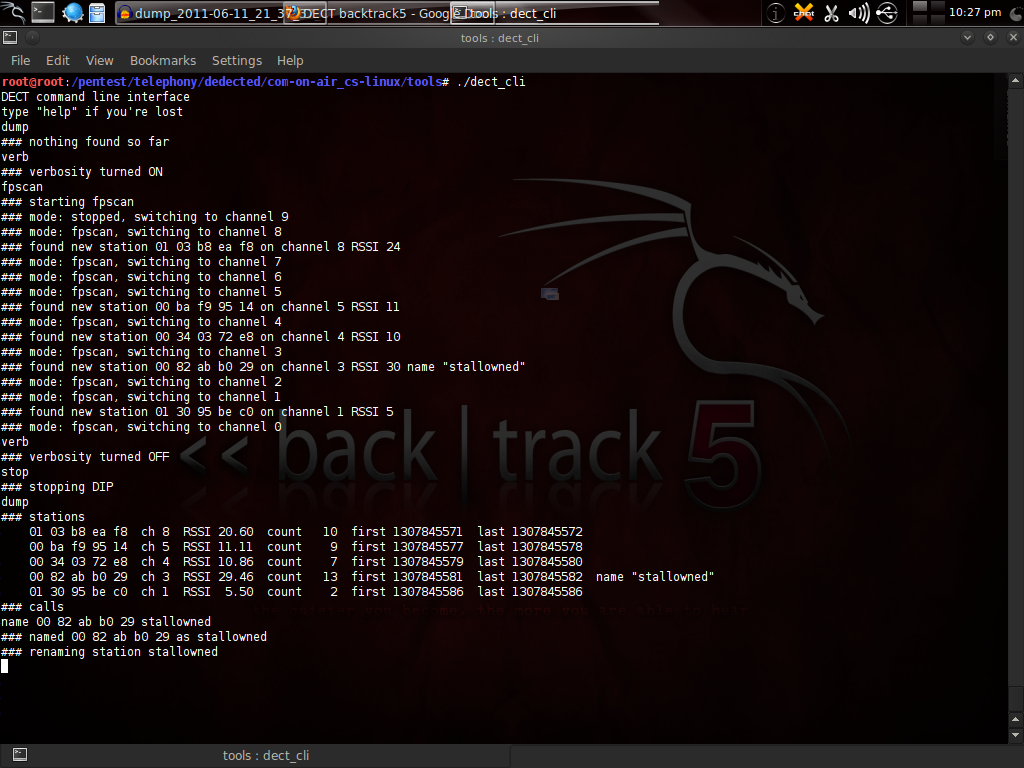Open the Bookmarks menu
Screen dimensions: 1024x768
[163, 60]
